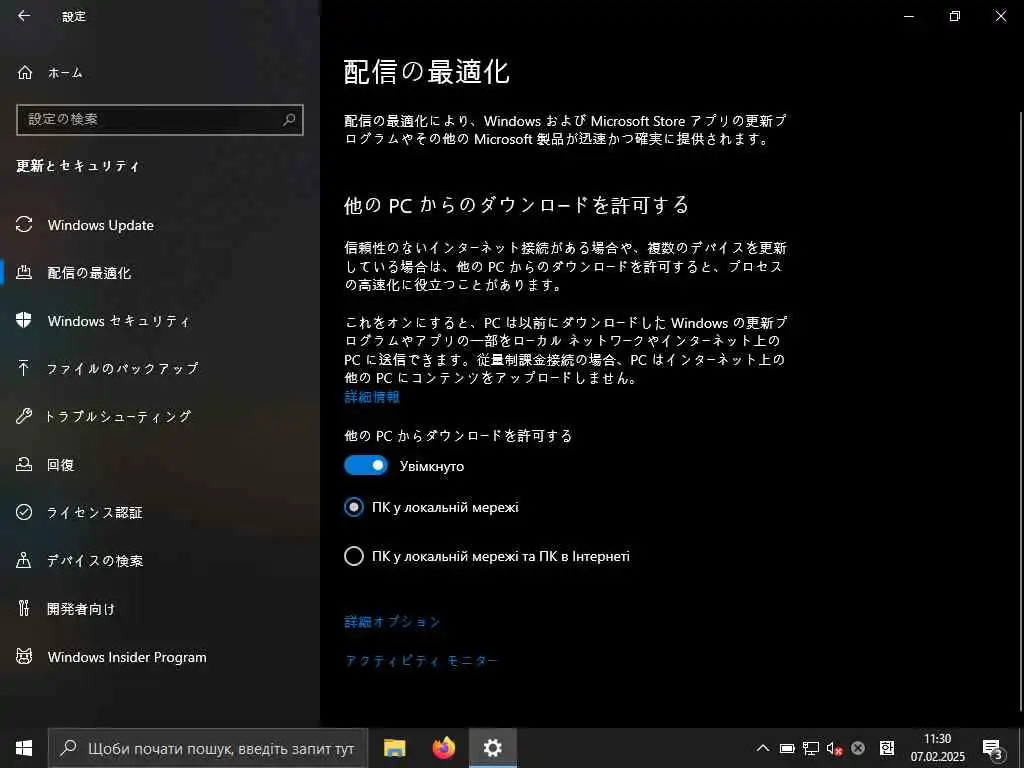This screenshot has height=768, width=1024.
Task: Click the Windows セキュリティ shield icon
Action: click(24, 321)
